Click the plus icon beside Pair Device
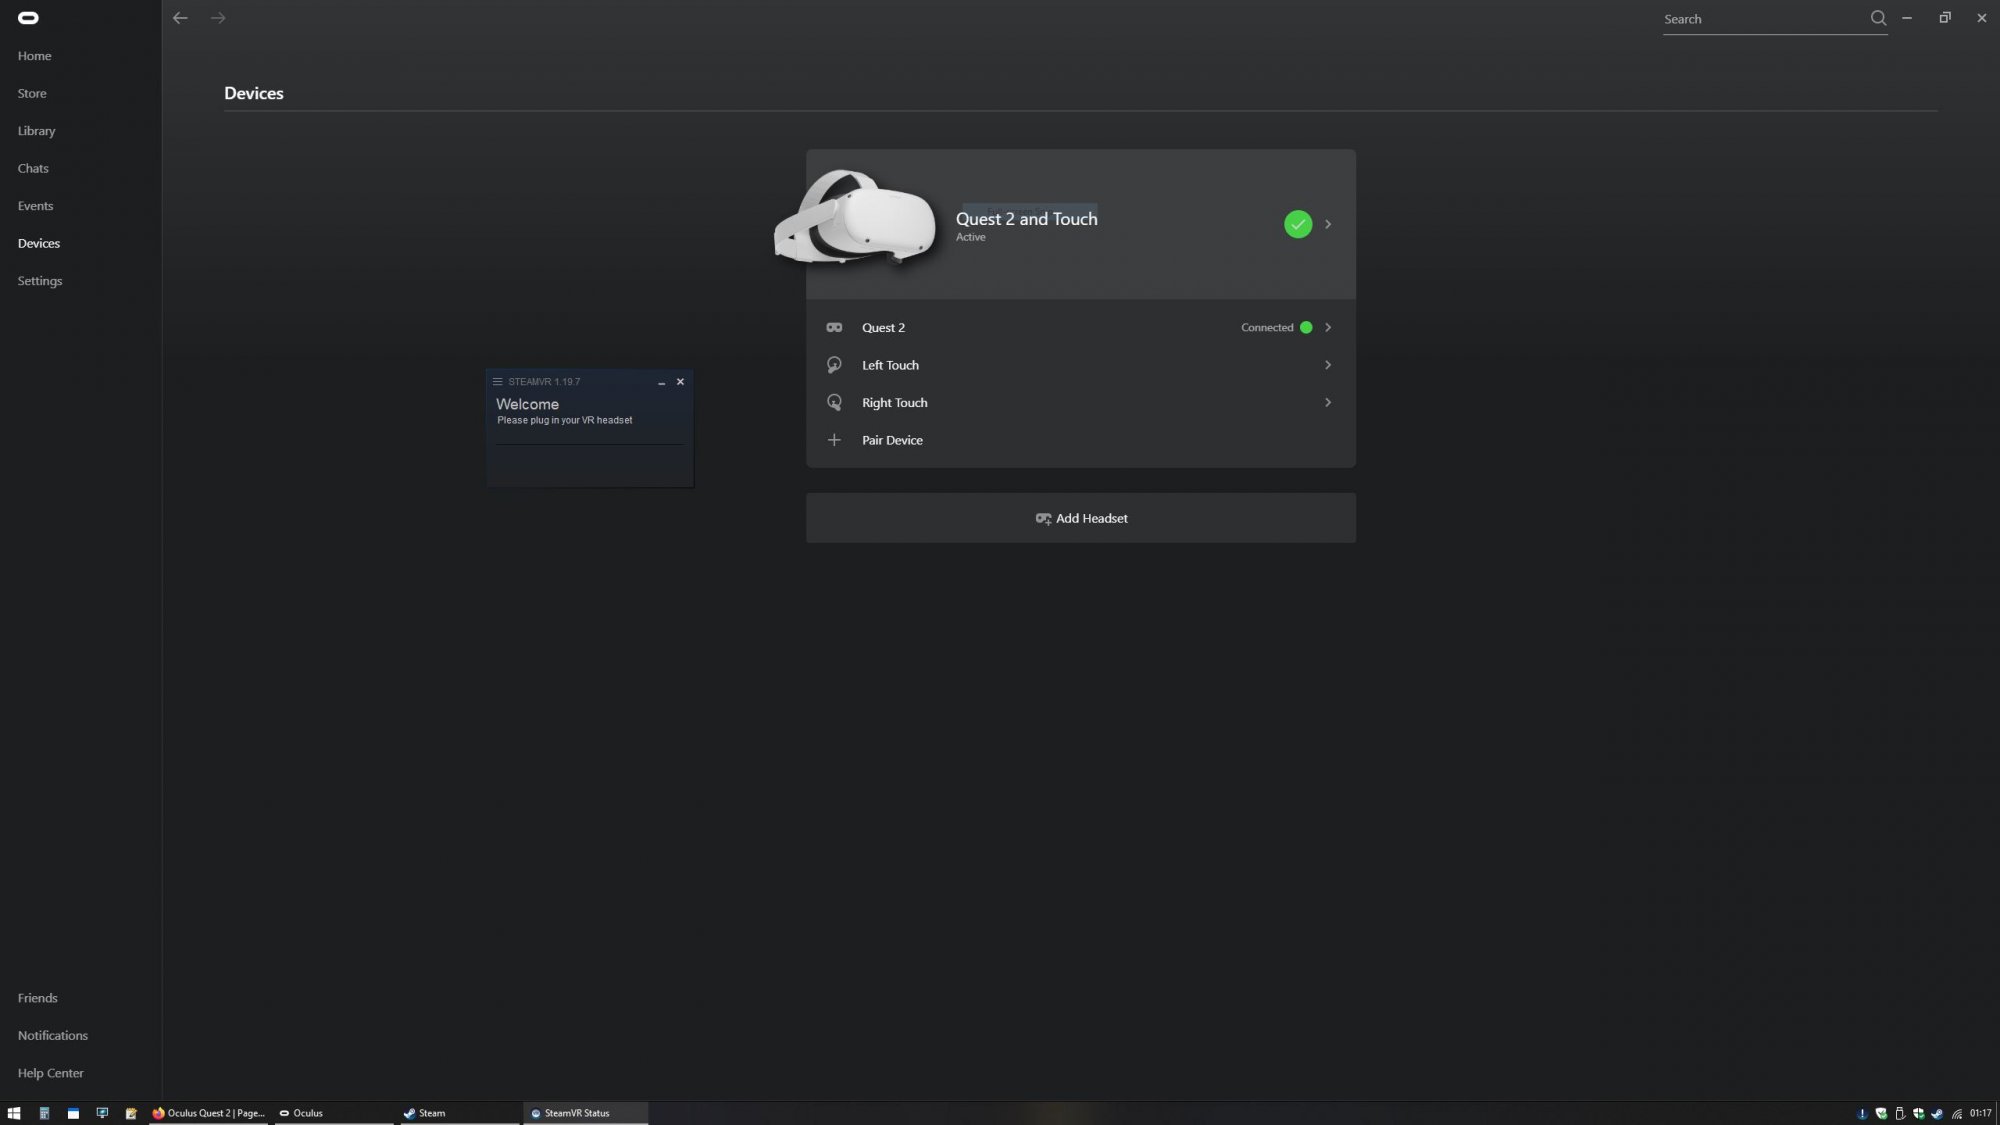Image resolution: width=2000 pixels, height=1125 pixels. pyautogui.click(x=834, y=440)
